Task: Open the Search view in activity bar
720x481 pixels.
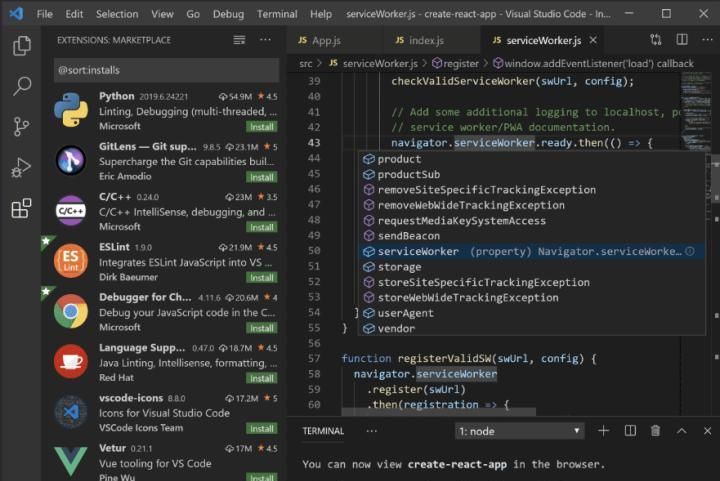Action: tap(21, 86)
